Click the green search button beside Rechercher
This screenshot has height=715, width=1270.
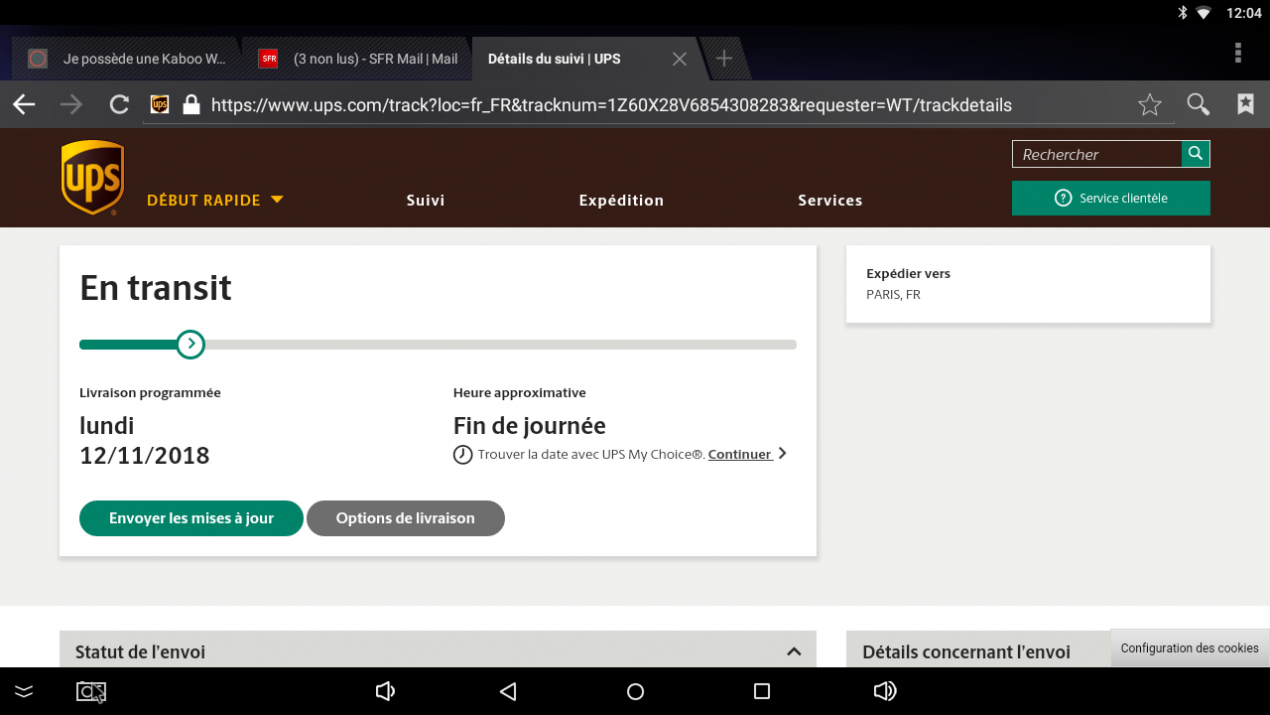point(1196,154)
